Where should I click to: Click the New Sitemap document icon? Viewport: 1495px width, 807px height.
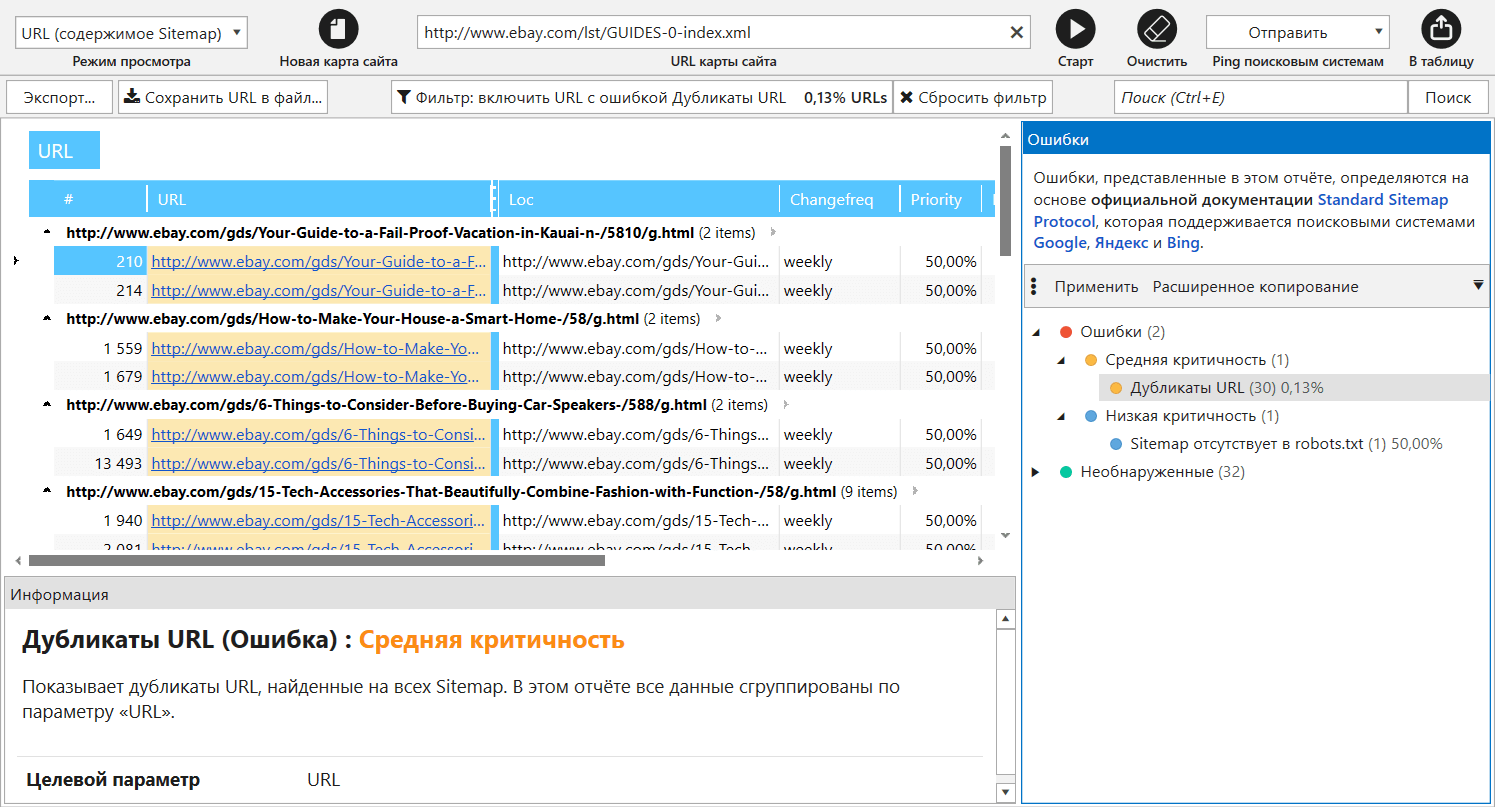coord(338,29)
